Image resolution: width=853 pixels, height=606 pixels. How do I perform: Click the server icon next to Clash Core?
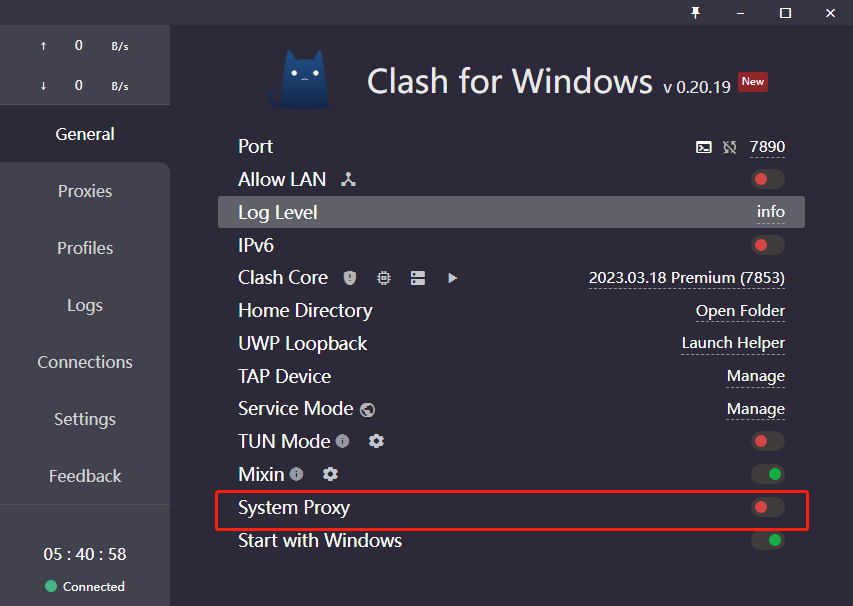point(418,278)
